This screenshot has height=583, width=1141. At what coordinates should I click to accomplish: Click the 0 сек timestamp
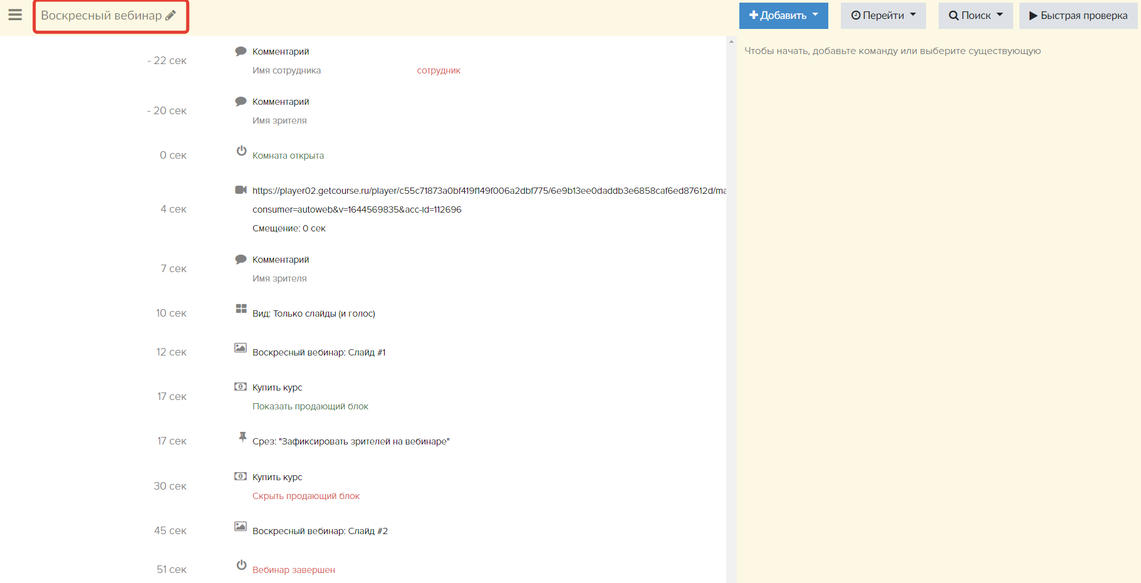pos(173,155)
